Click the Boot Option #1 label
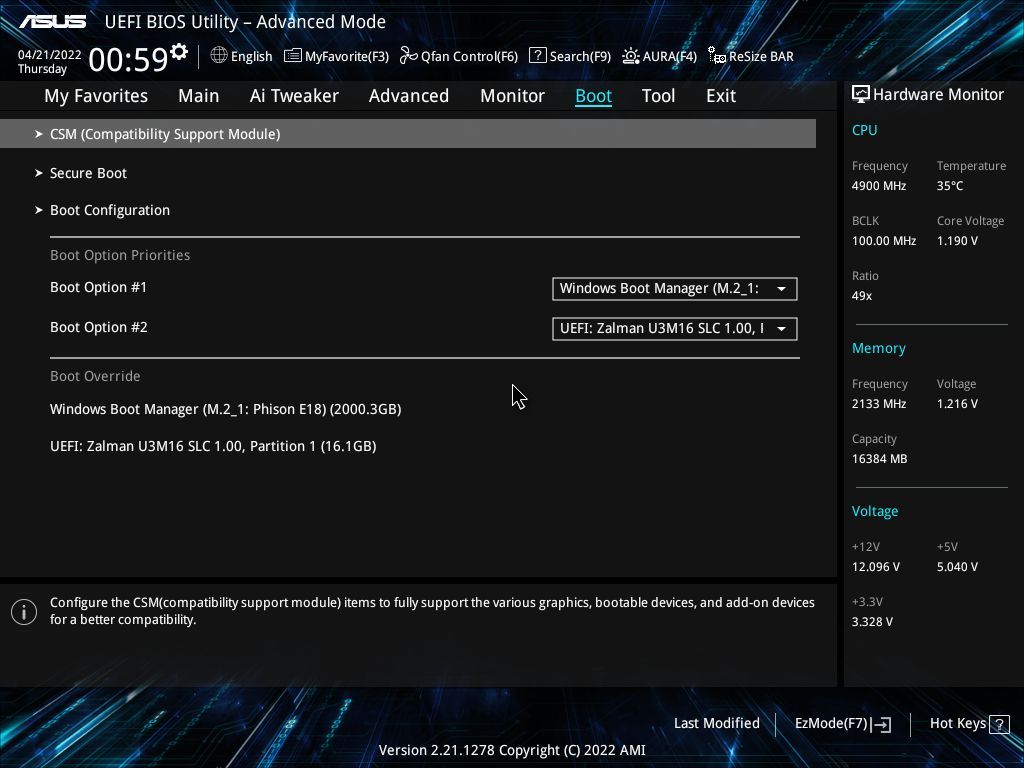 (x=99, y=287)
